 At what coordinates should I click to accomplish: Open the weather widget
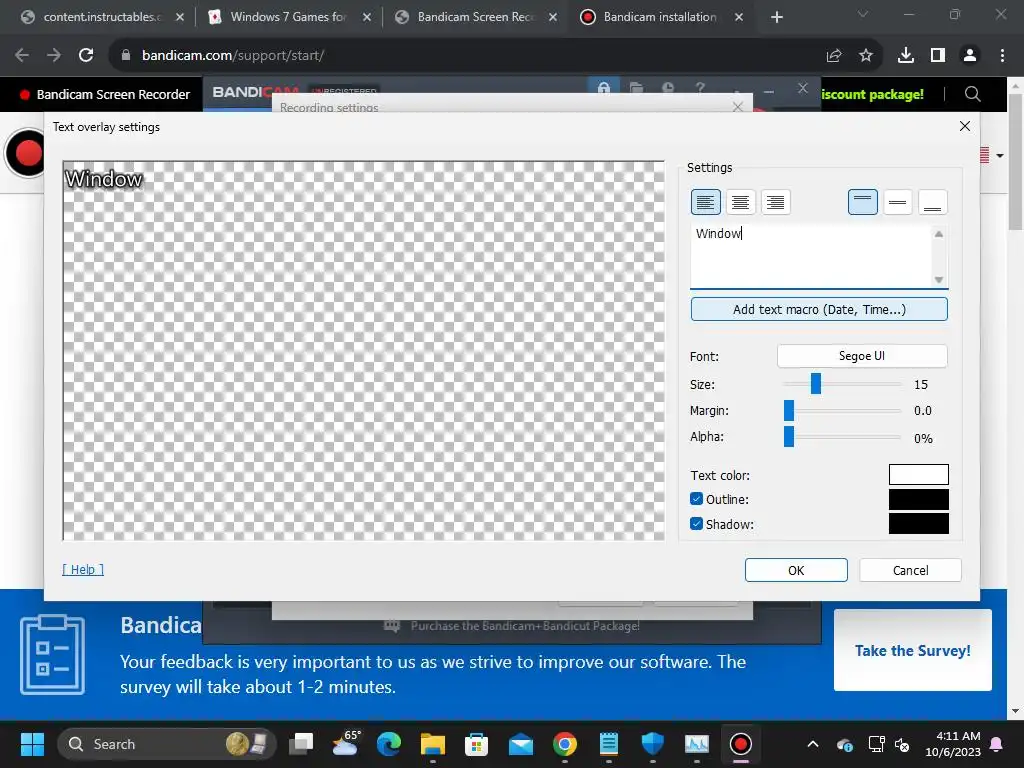point(345,744)
